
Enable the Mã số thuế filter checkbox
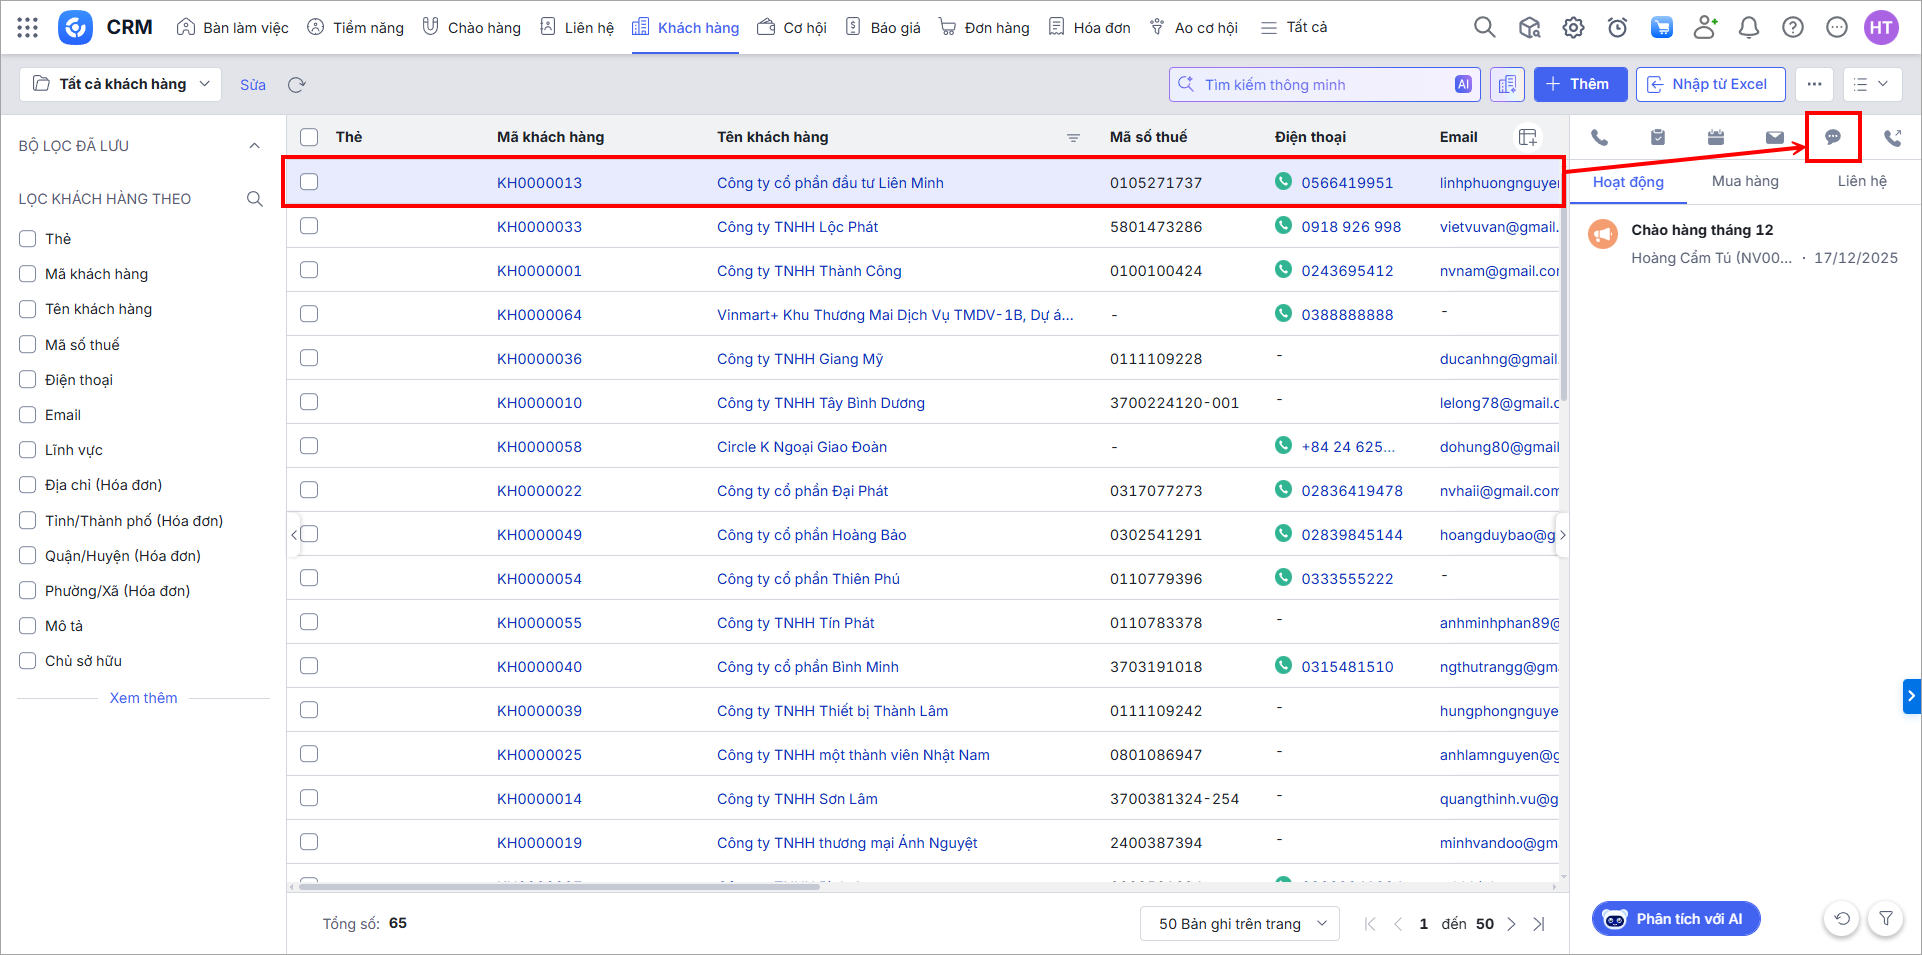click(28, 345)
